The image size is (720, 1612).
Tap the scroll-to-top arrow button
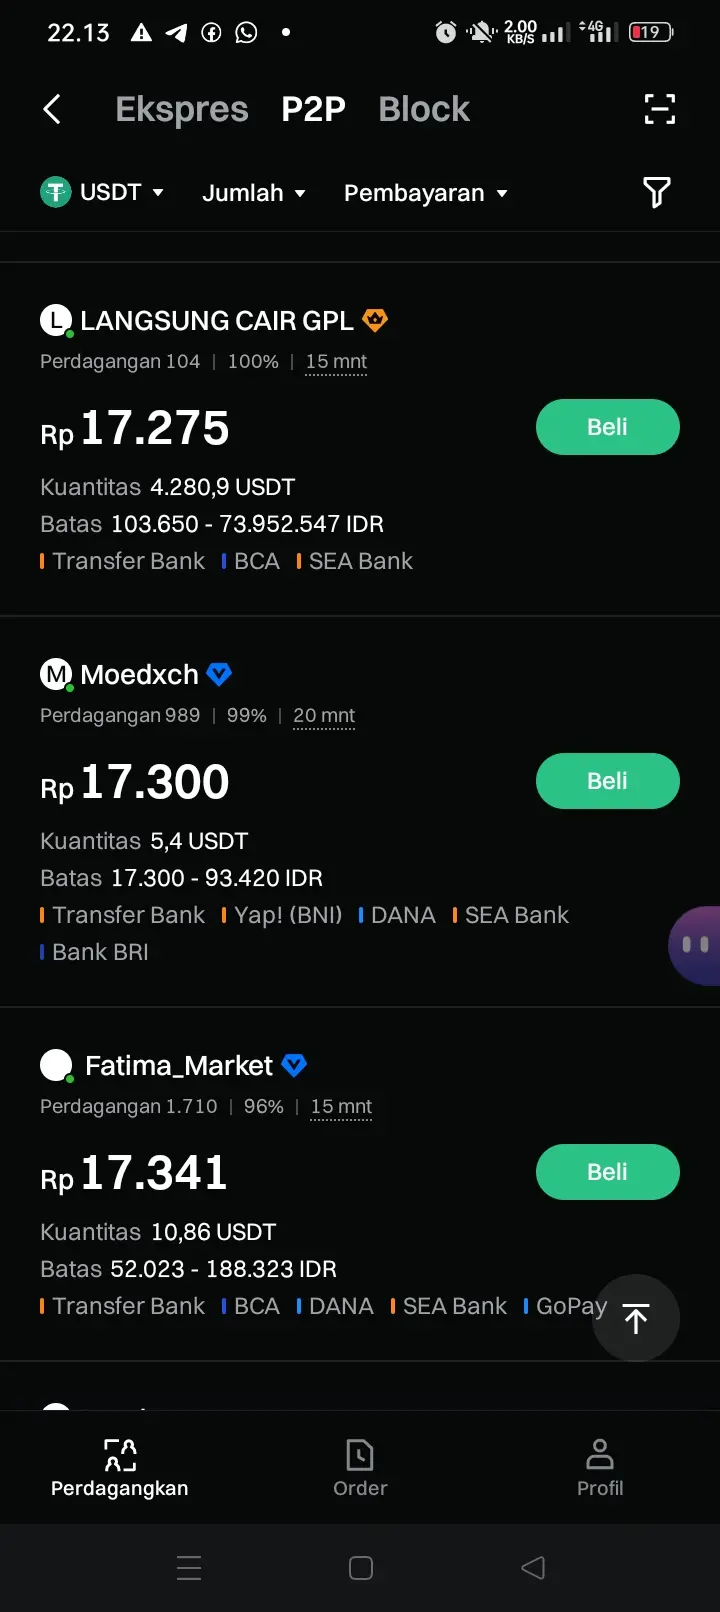(636, 1318)
